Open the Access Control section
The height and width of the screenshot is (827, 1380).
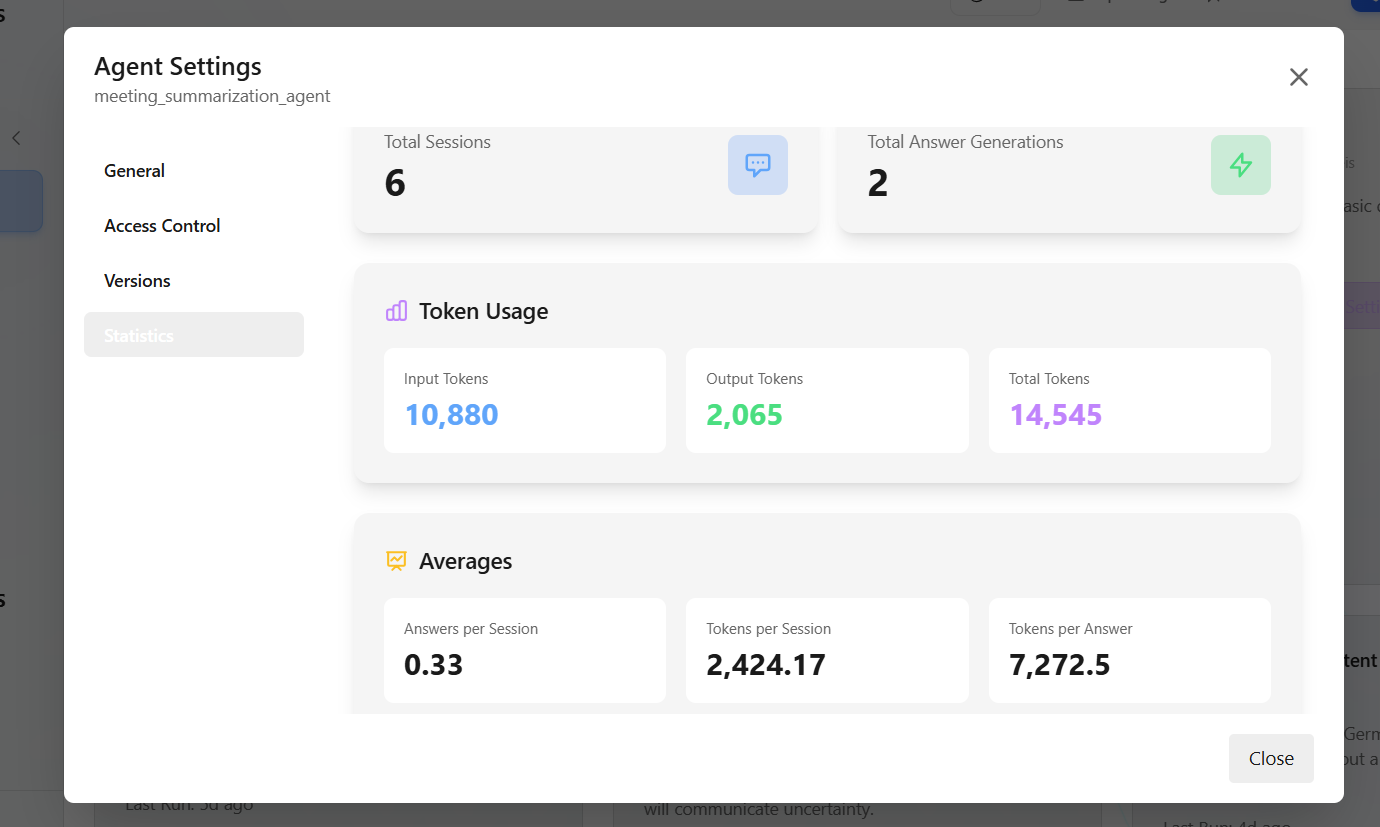tap(162, 225)
